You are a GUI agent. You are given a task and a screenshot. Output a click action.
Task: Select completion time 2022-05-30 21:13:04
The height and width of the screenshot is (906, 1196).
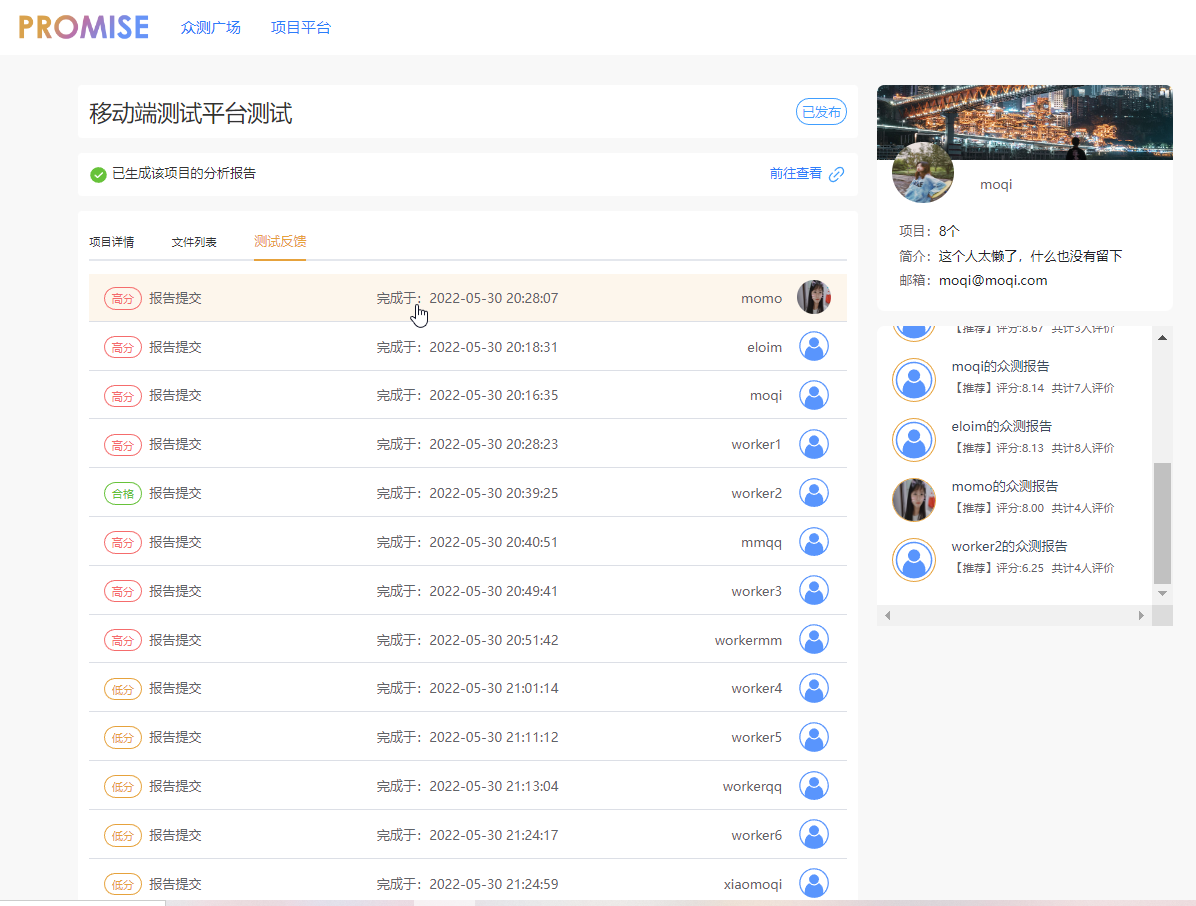point(494,786)
